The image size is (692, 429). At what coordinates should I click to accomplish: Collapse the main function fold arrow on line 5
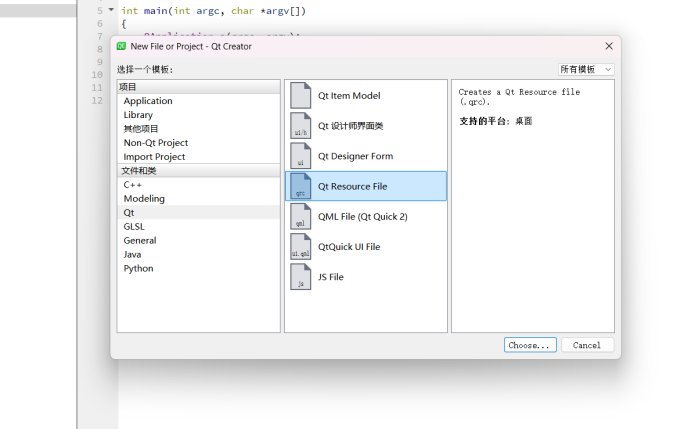pyautogui.click(x=111, y=9)
